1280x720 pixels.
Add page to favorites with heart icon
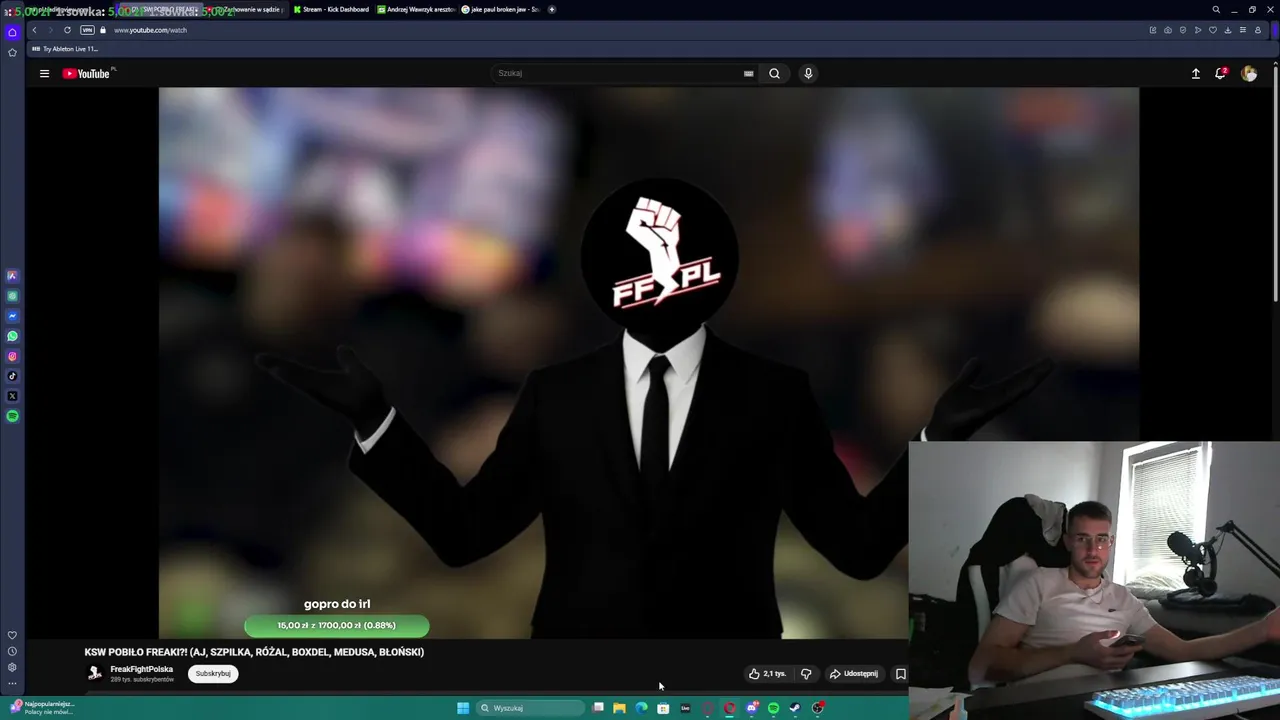pyautogui.click(x=1213, y=30)
